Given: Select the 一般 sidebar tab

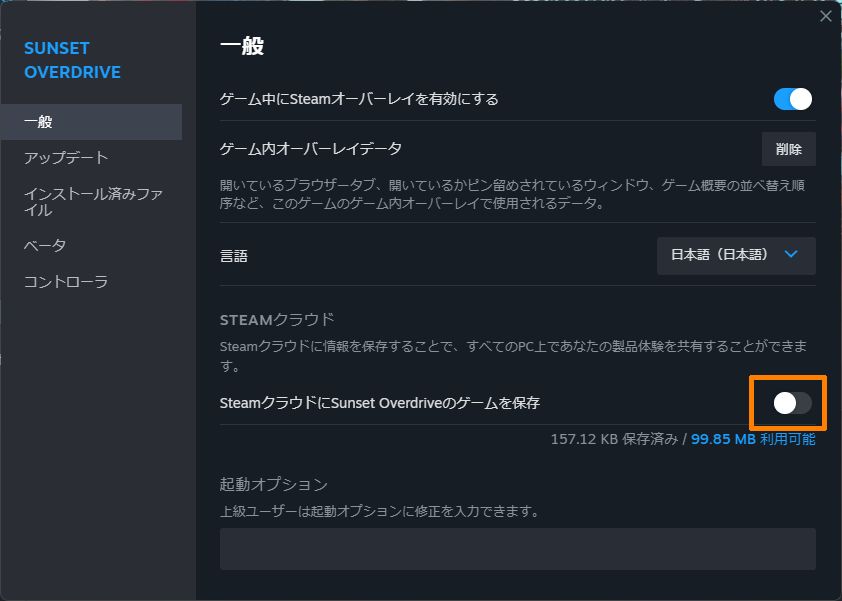Looking at the screenshot, I should [90, 122].
